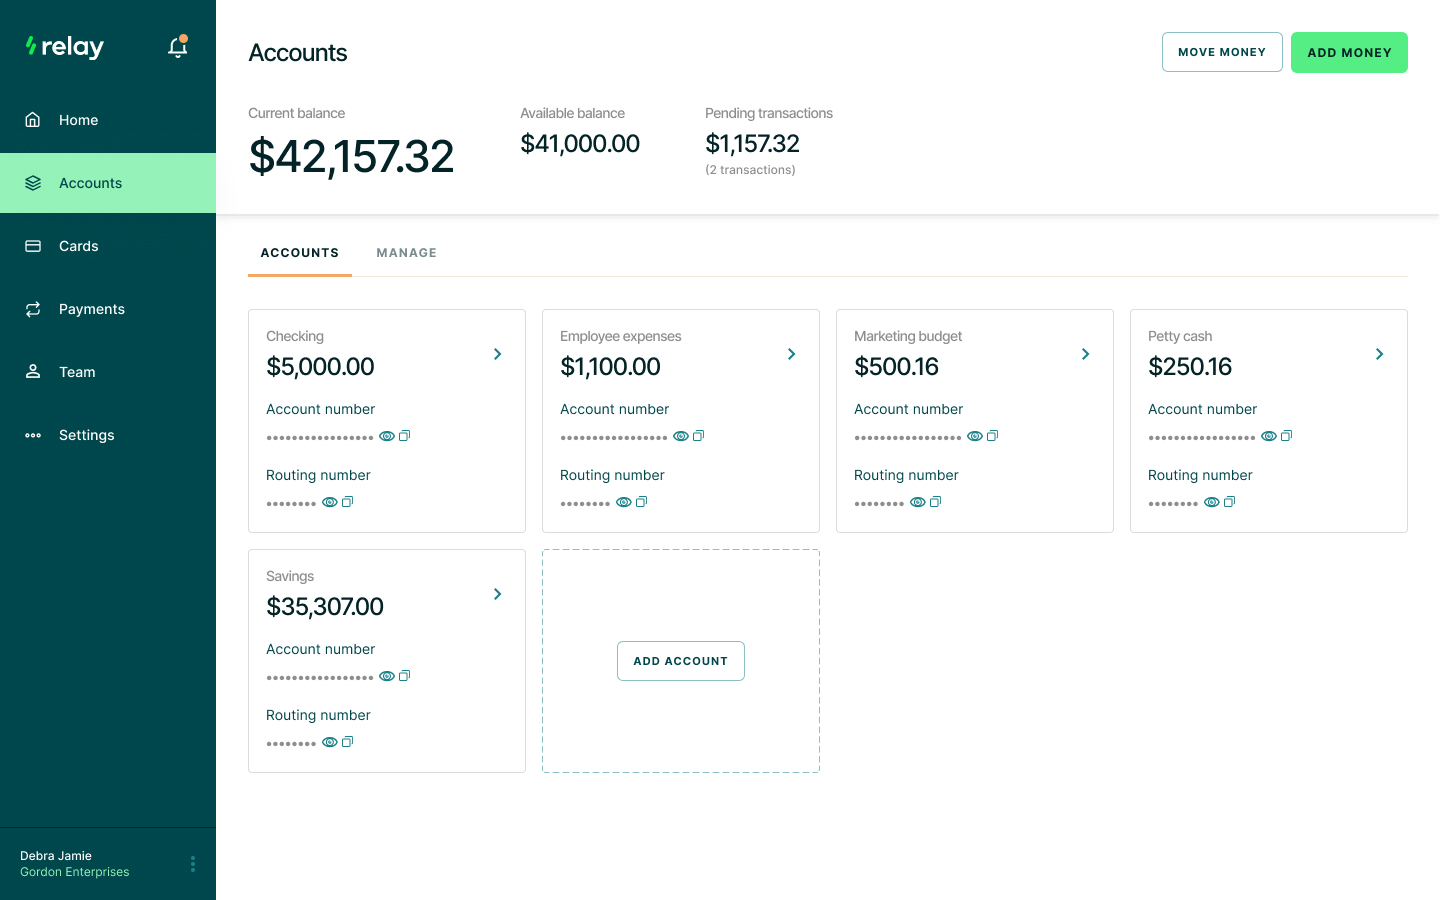This screenshot has height=900, width=1440.
Task: Show Employee expenses account number
Action: [681, 436]
